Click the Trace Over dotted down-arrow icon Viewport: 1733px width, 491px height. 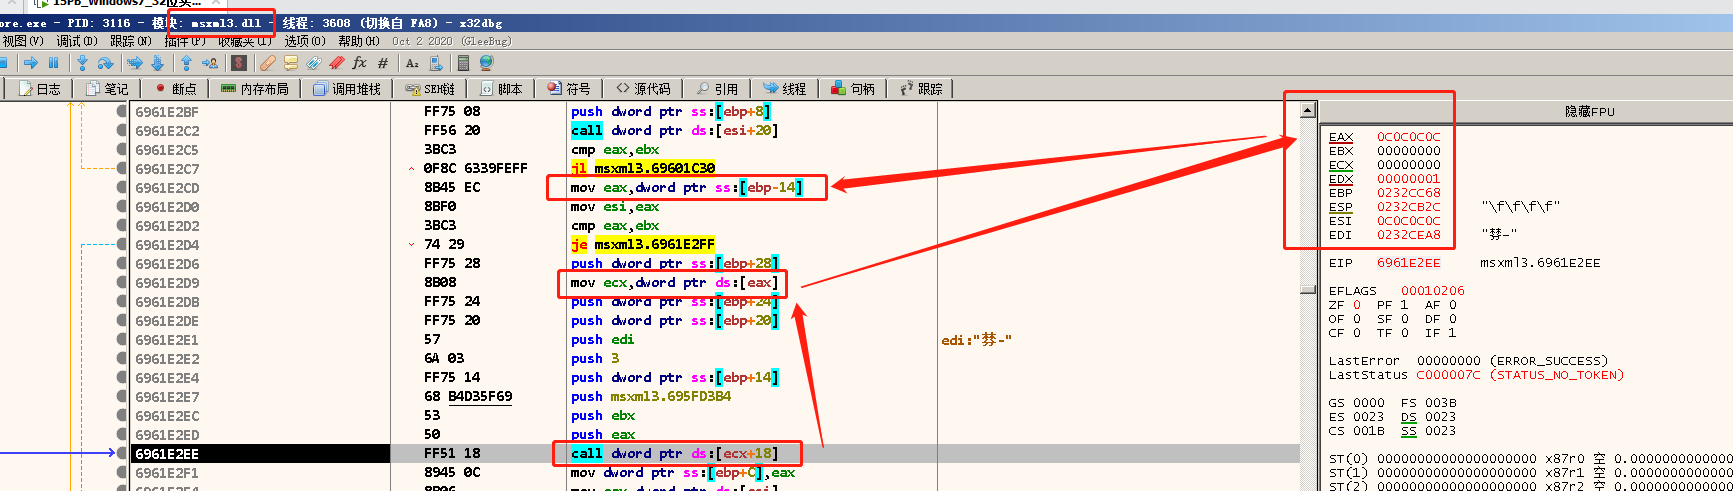tap(157, 63)
